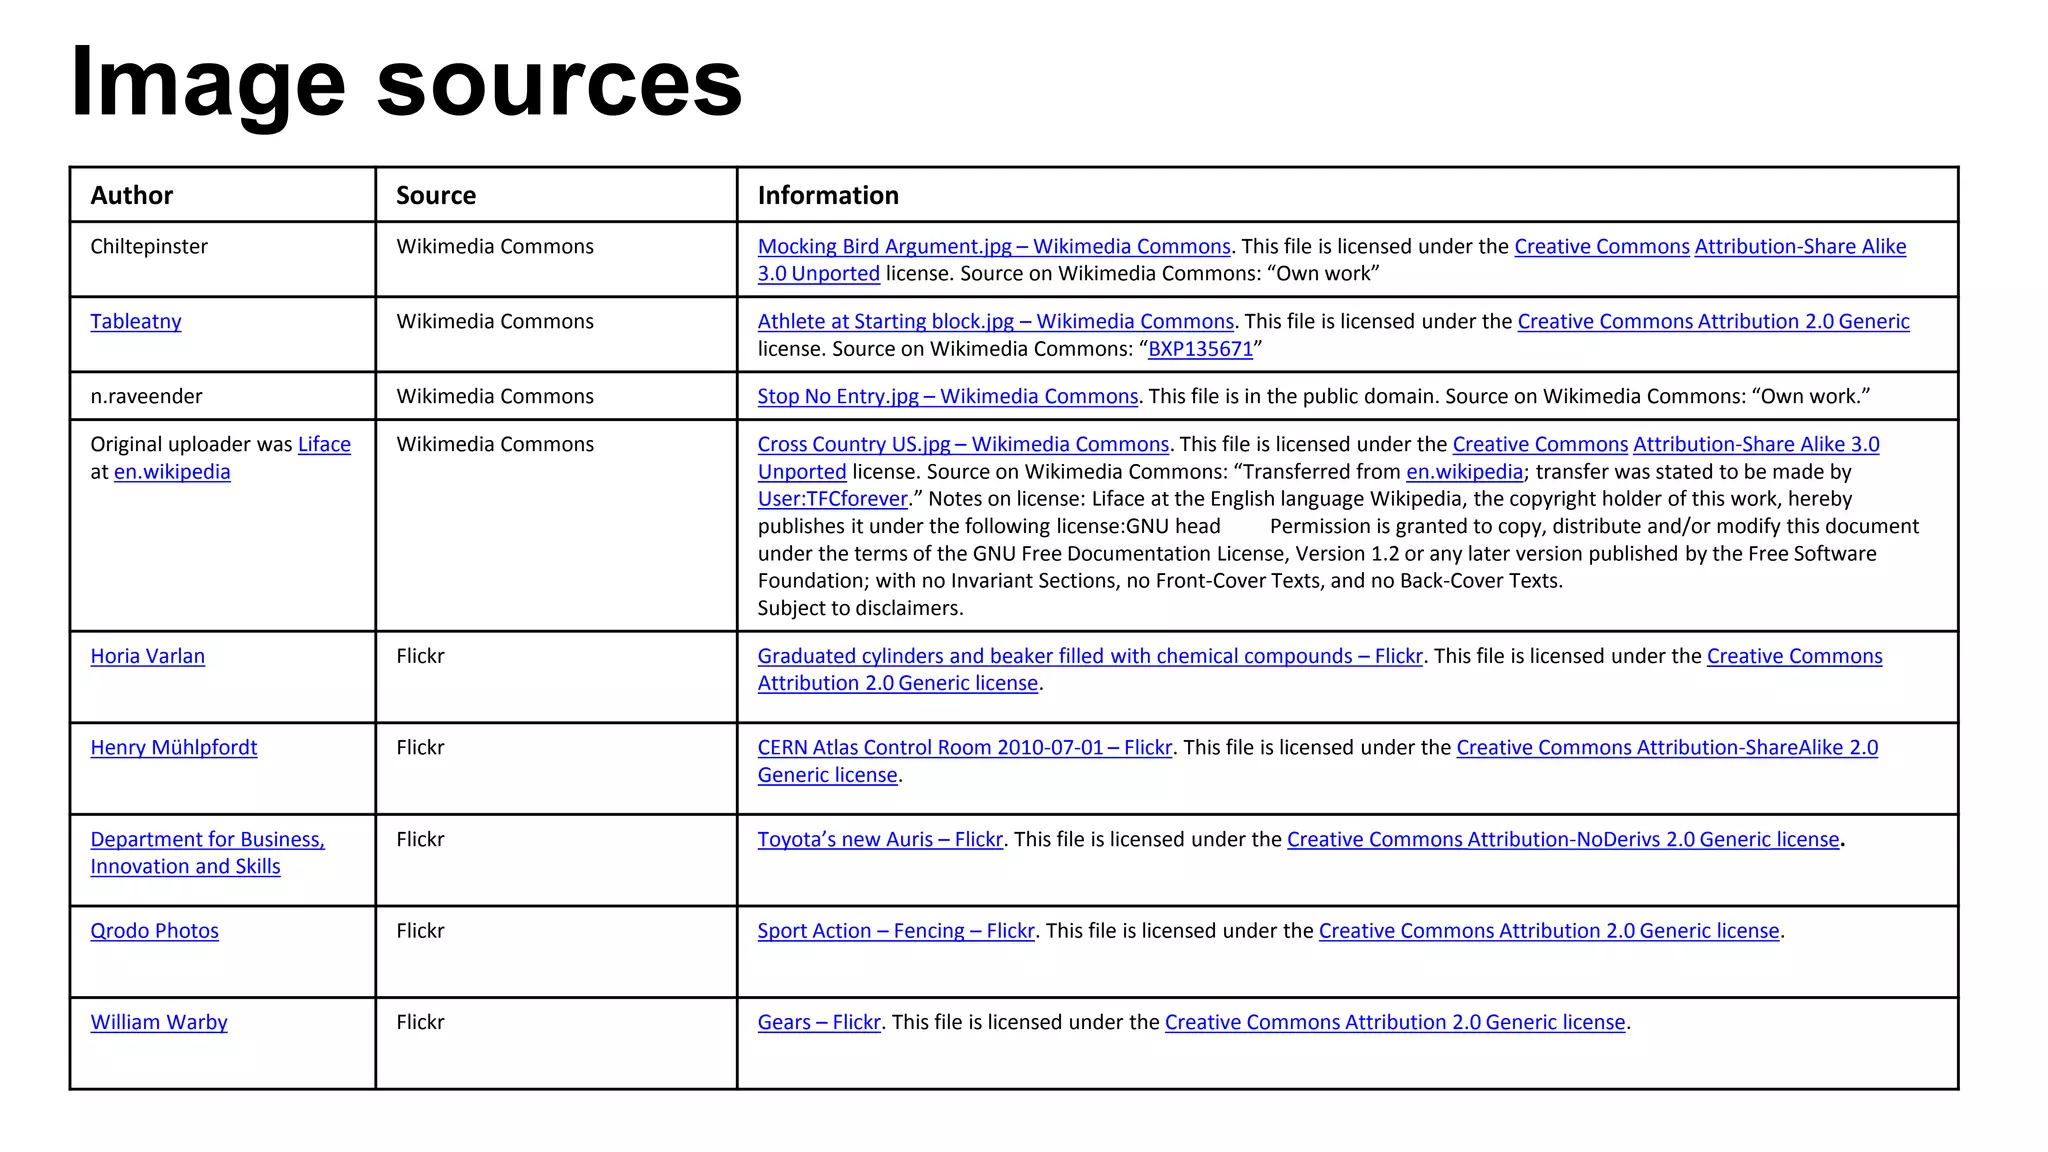This screenshot has width=2048, height=1152.
Task: Open the Horia Varlan author link
Action: point(147,657)
